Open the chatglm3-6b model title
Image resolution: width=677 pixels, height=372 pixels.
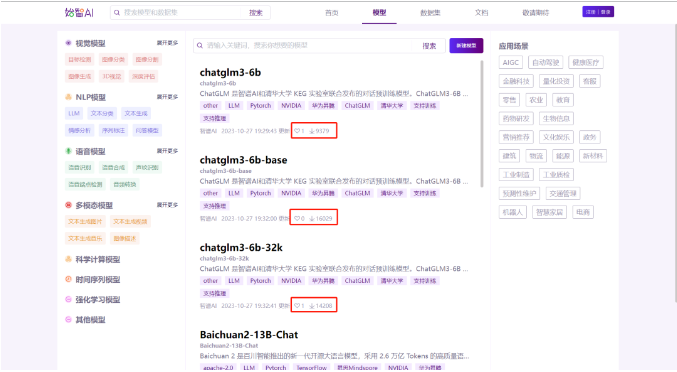pyautogui.click(x=230, y=72)
